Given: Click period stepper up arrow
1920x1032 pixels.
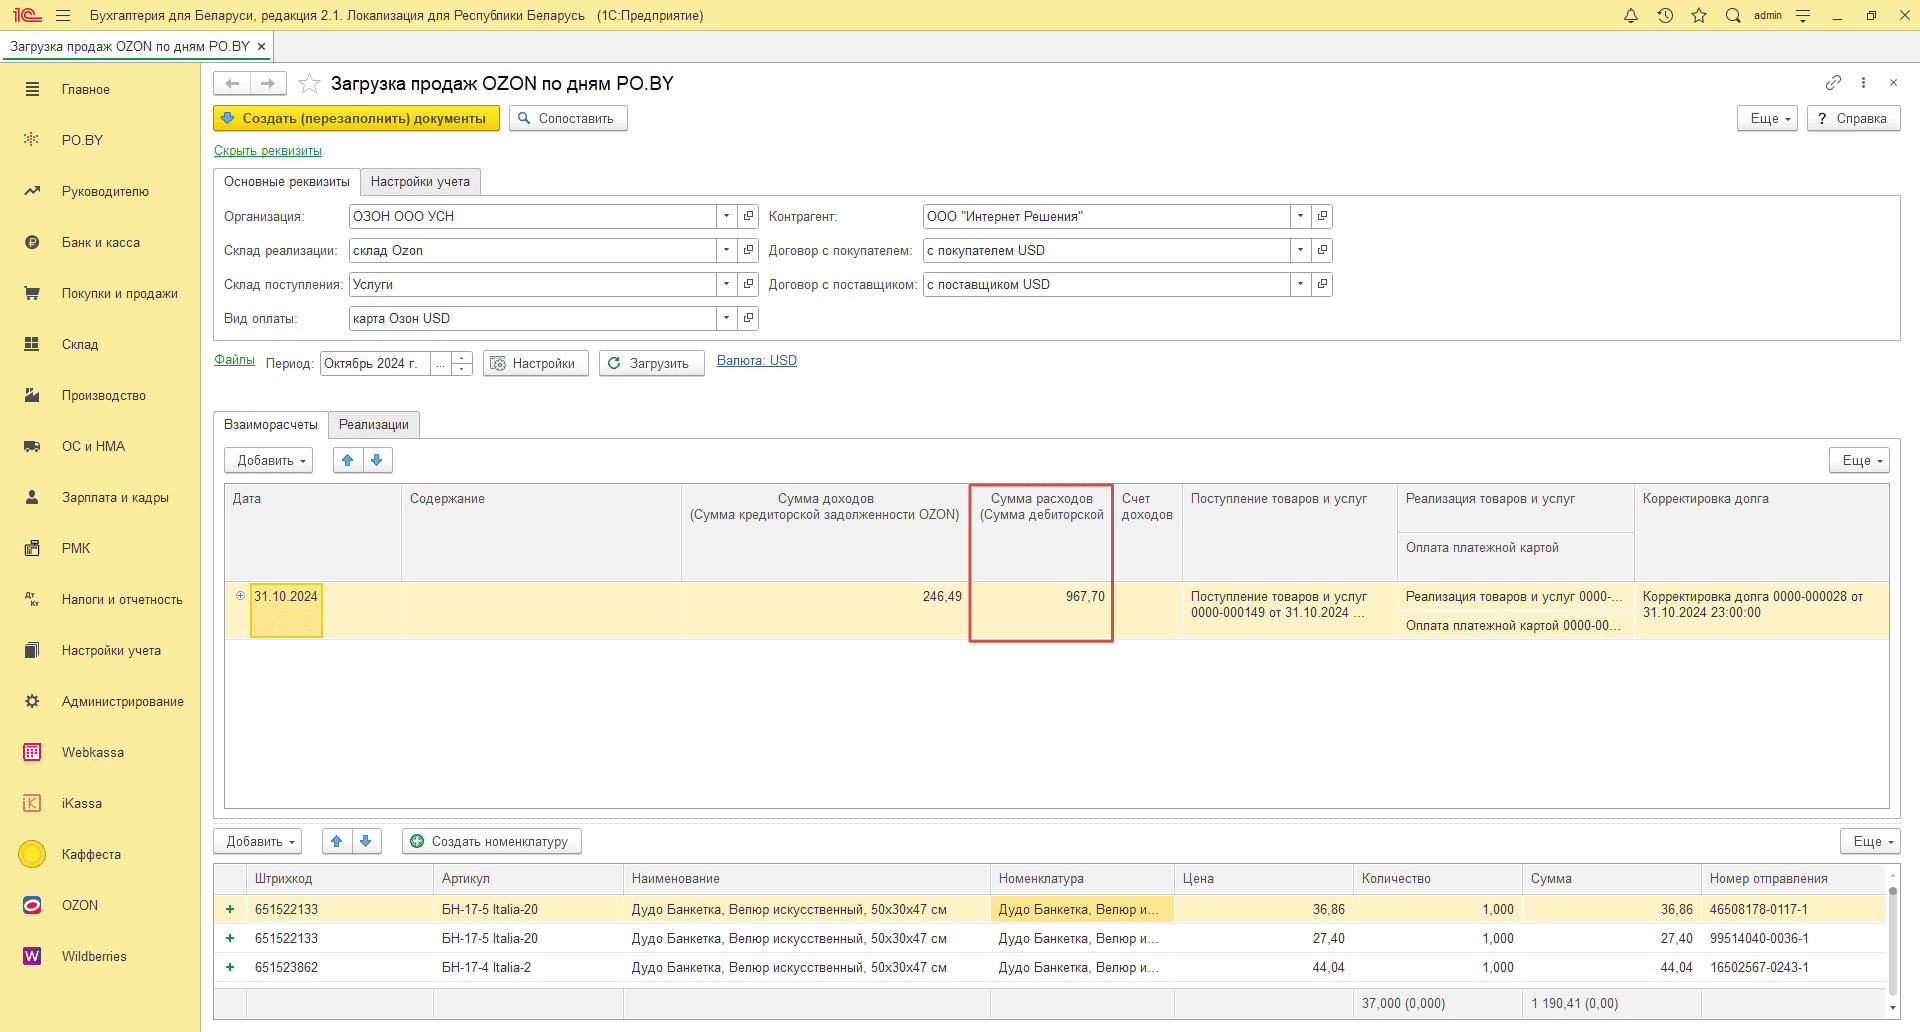Looking at the screenshot, I should pyautogui.click(x=462, y=357).
